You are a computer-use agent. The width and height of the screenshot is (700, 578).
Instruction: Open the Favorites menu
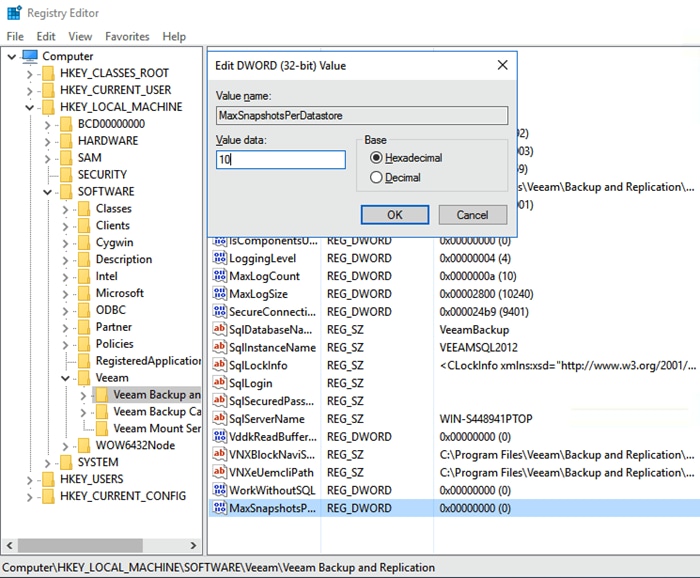coord(127,36)
